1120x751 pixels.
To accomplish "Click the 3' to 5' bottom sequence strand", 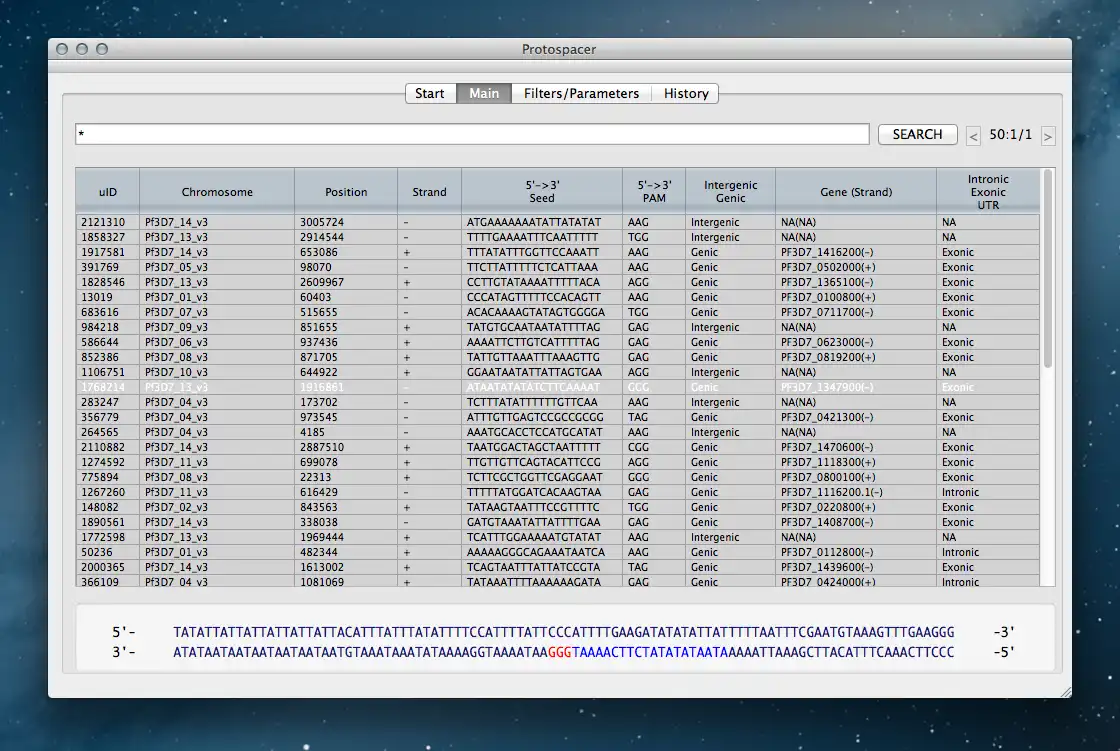I will coord(564,652).
